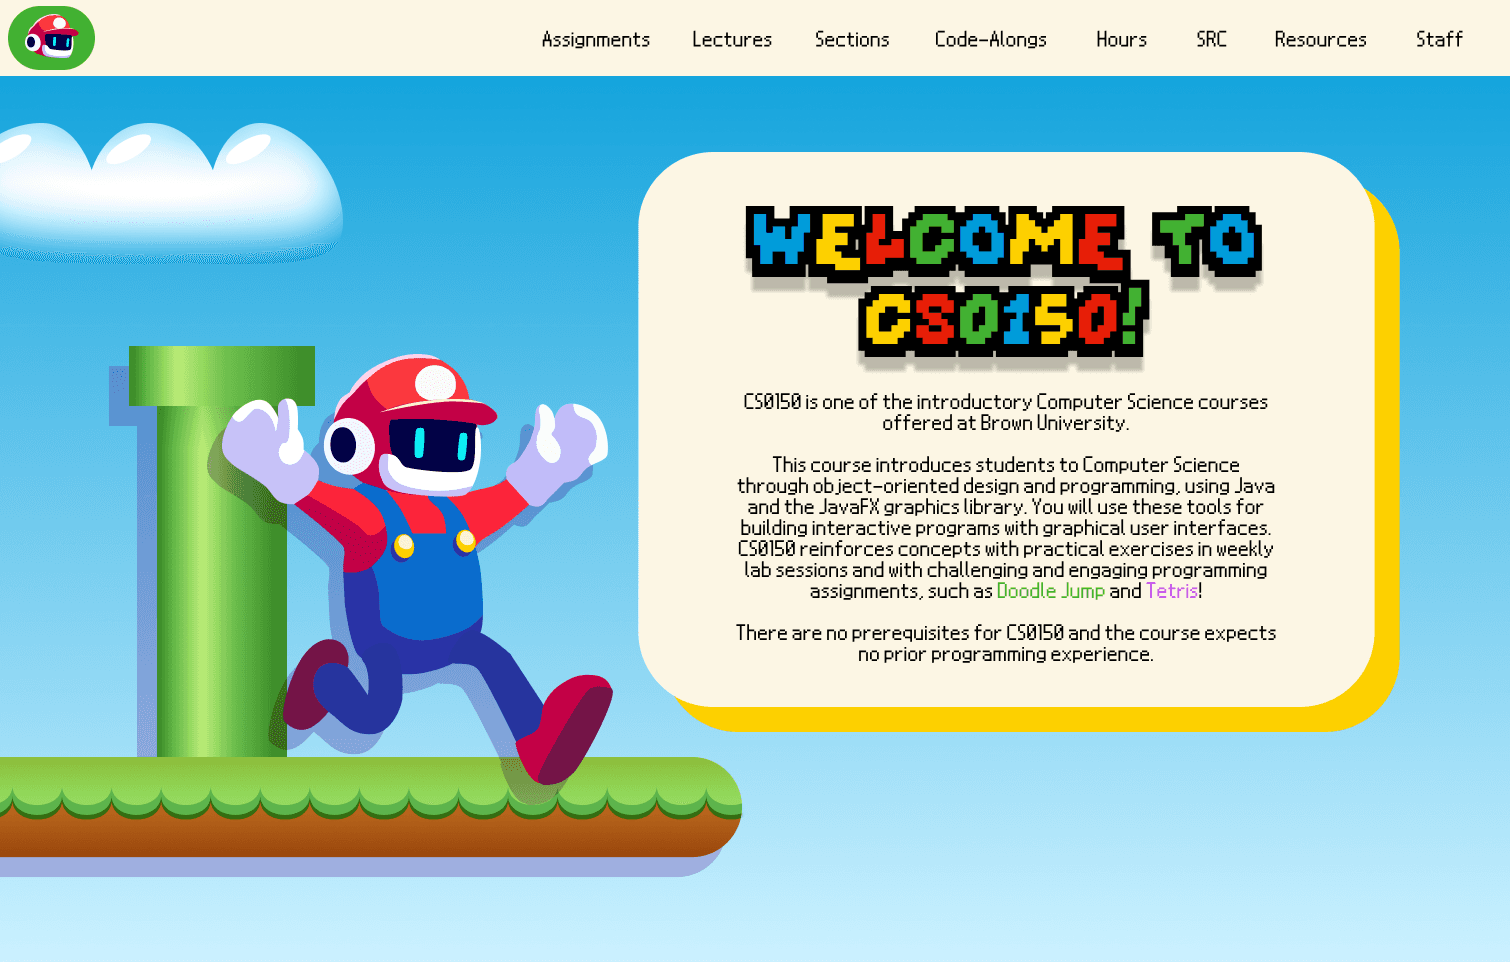Navigate to the SRC page
The width and height of the screenshot is (1510, 962).
(1211, 39)
